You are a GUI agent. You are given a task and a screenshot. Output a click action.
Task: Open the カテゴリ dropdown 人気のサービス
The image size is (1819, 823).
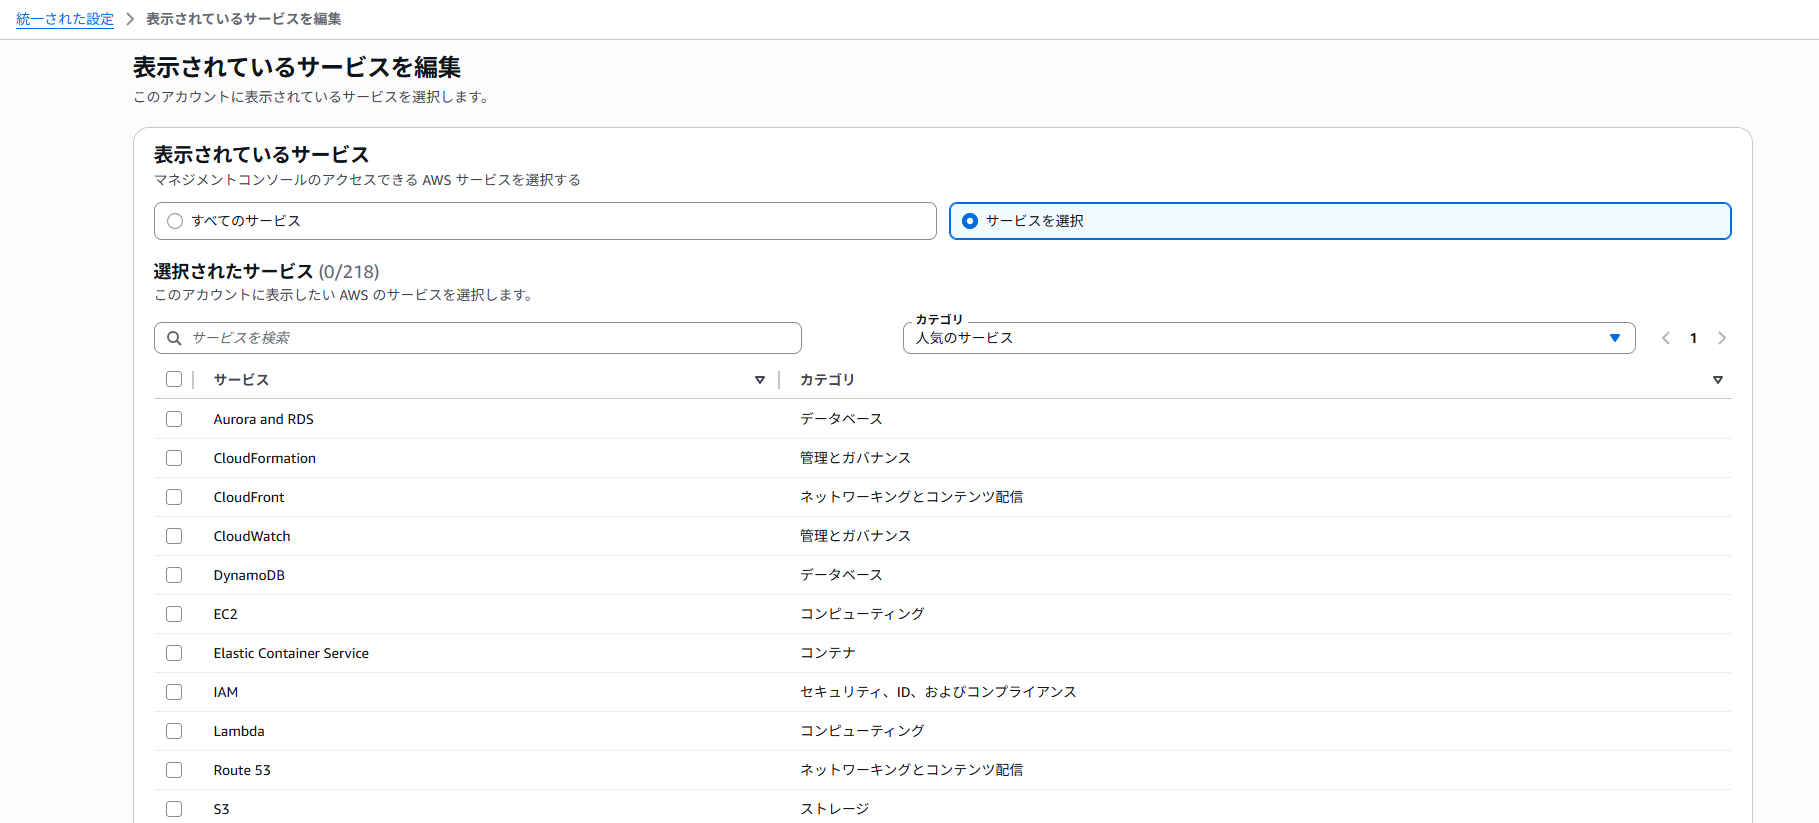[x=1269, y=338]
